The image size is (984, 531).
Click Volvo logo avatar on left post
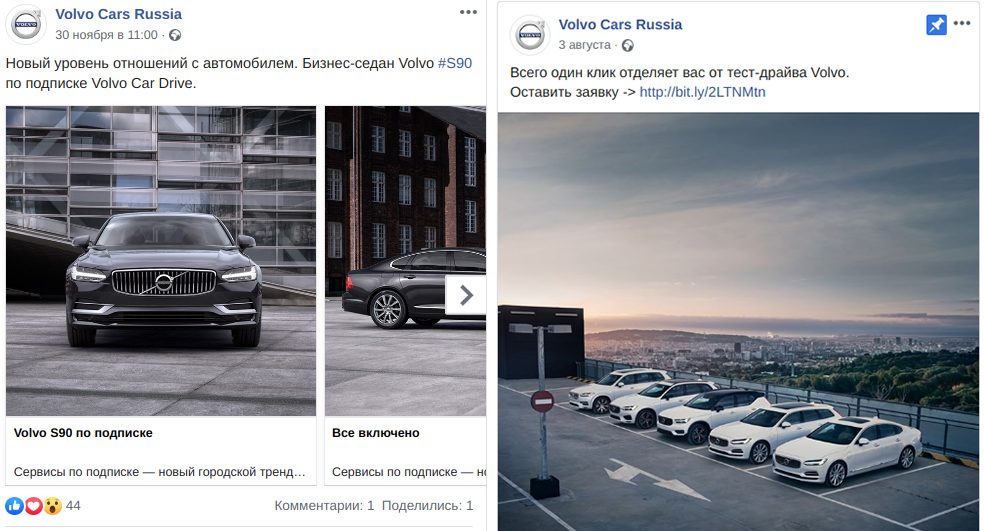pos(26,24)
